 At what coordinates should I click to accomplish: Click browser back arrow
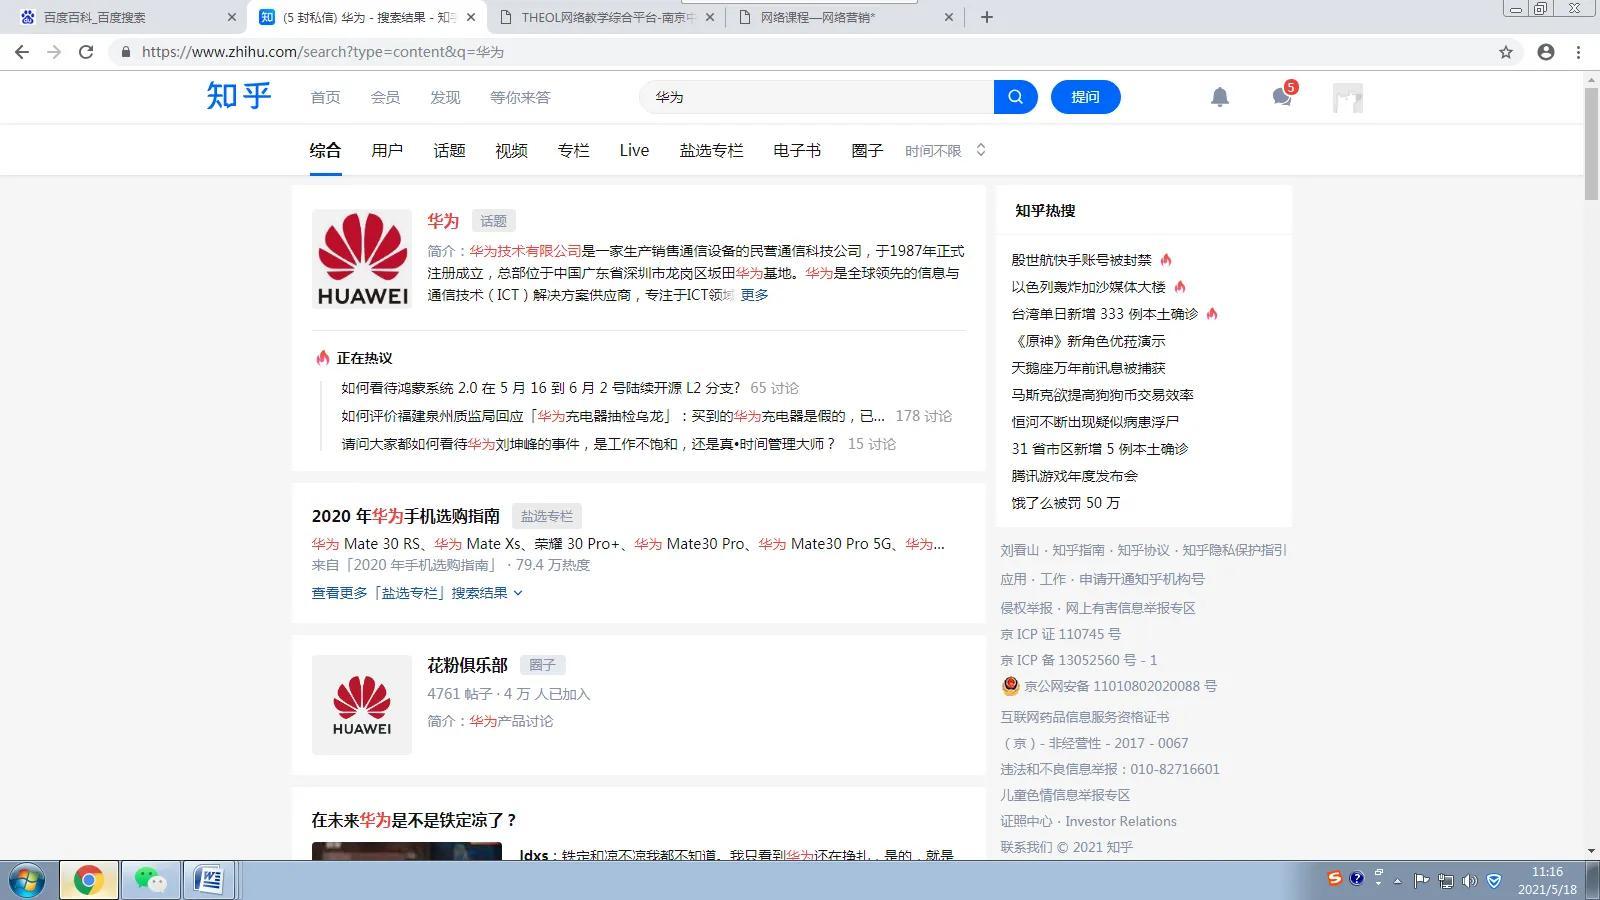click(22, 52)
